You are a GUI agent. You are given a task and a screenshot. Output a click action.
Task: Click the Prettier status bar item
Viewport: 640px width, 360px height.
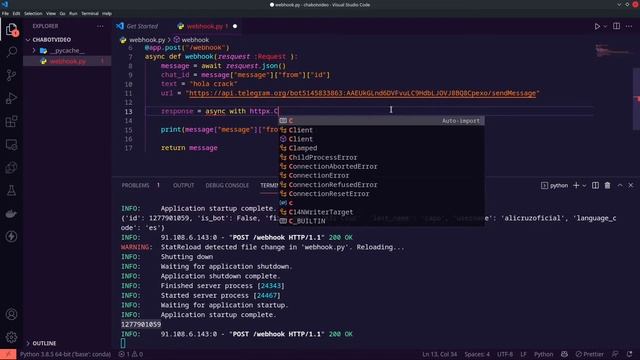pyautogui.click(x=589, y=354)
